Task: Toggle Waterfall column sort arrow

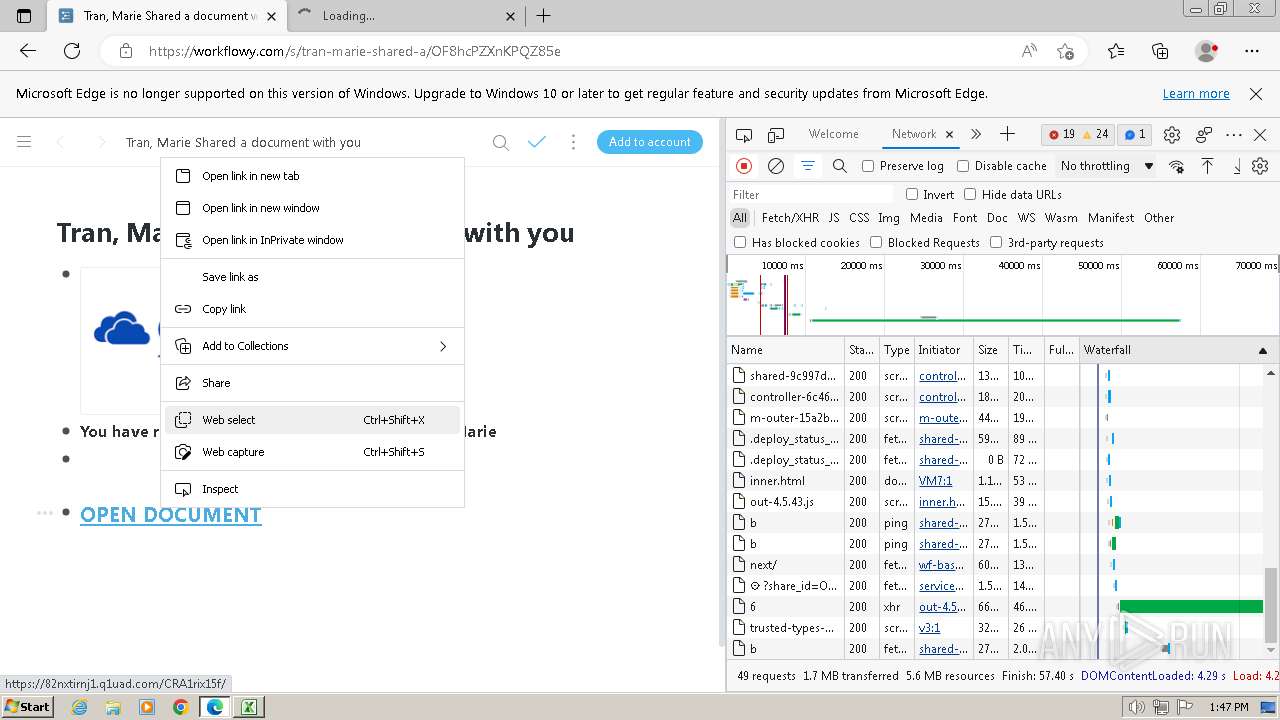Action: (x=1262, y=351)
